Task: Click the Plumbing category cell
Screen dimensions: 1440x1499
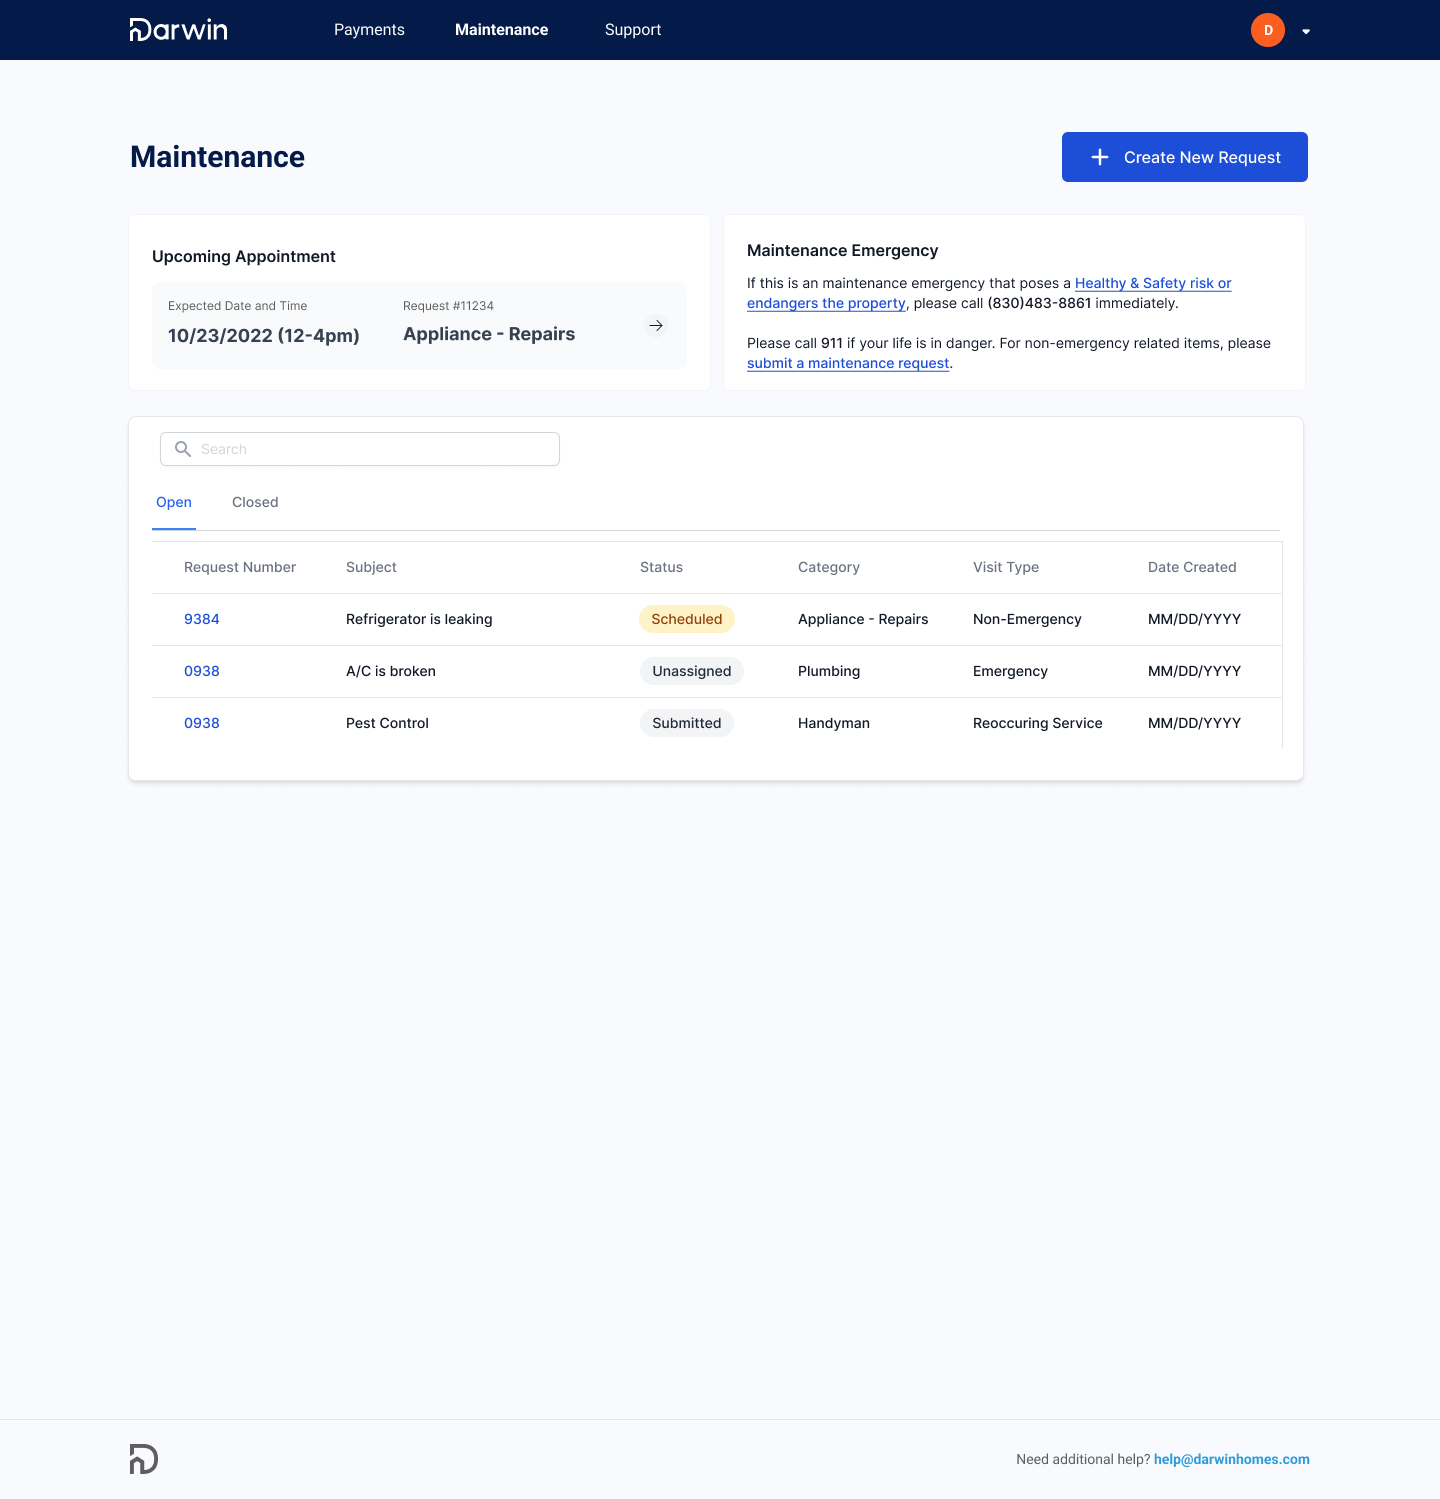Action: click(829, 671)
